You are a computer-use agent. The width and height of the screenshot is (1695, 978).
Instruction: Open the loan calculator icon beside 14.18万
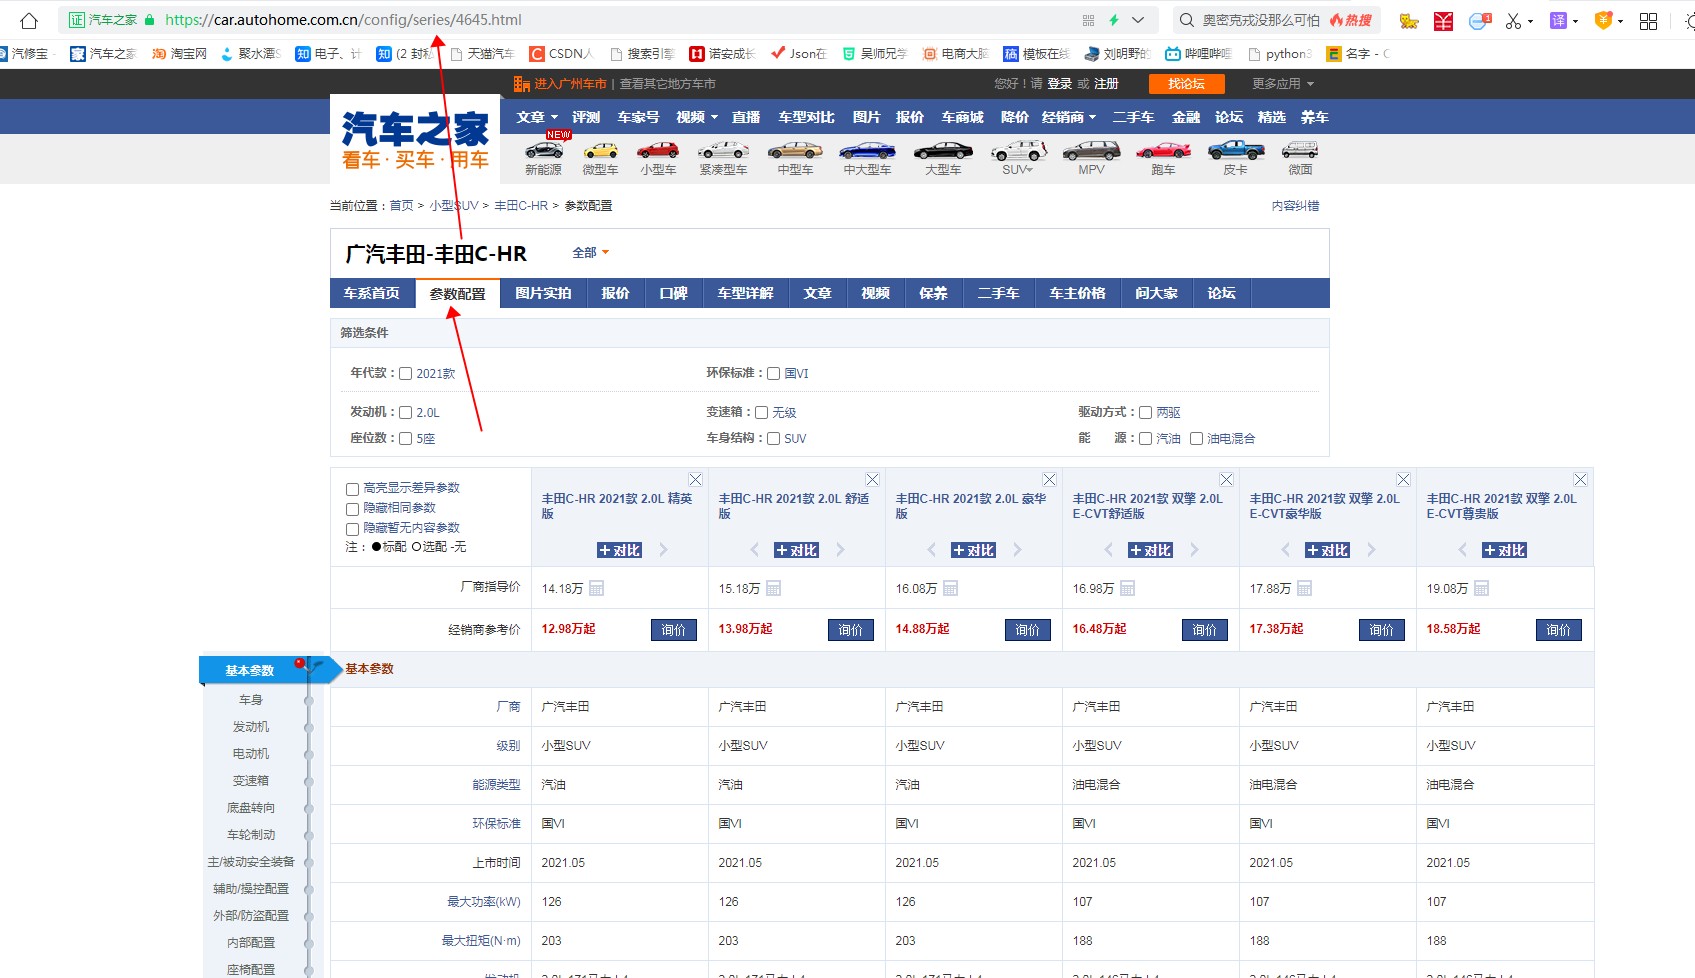tap(598, 589)
